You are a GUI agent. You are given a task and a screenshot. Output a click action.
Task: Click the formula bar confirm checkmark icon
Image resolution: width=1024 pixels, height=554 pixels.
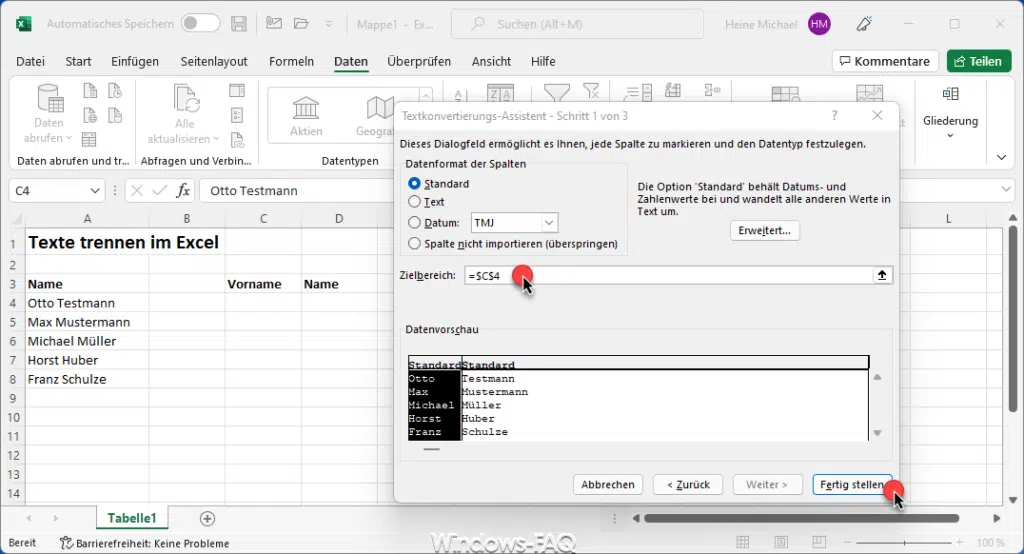(x=159, y=191)
